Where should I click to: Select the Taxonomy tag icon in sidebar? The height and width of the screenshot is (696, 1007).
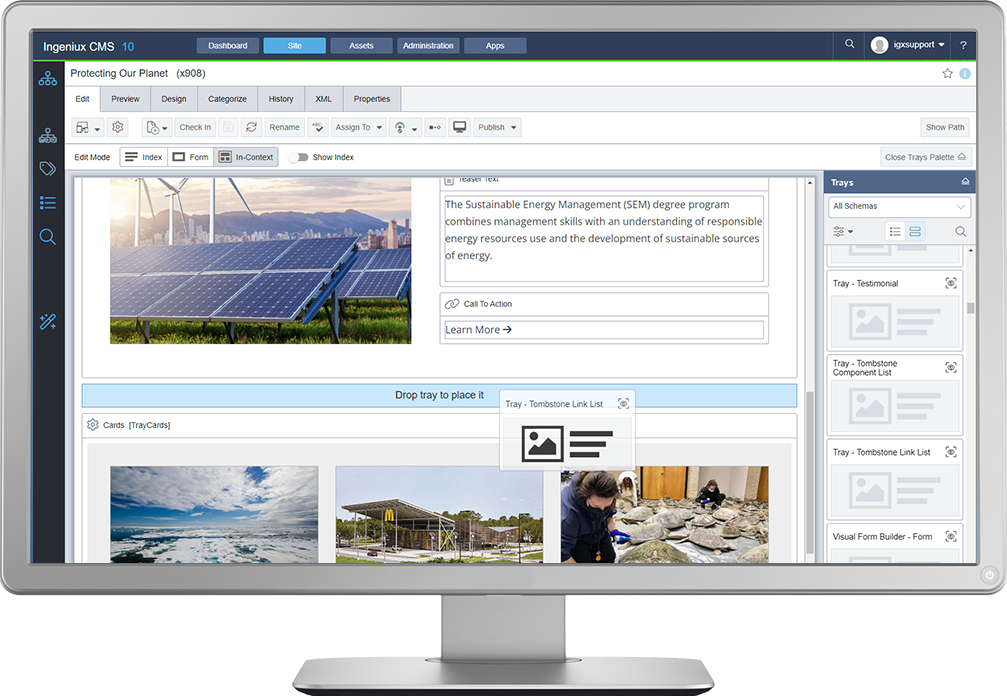click(x=48, y=168)
